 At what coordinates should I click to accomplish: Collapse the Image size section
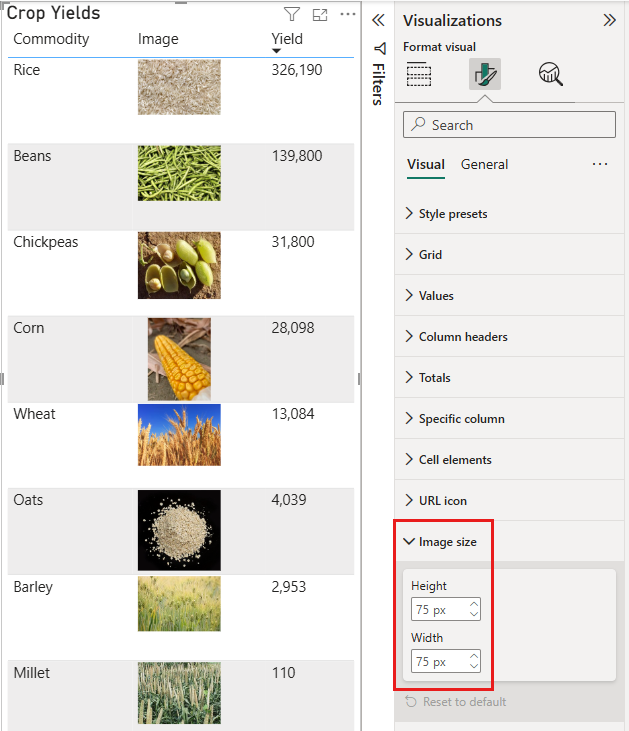click(509, 542)
